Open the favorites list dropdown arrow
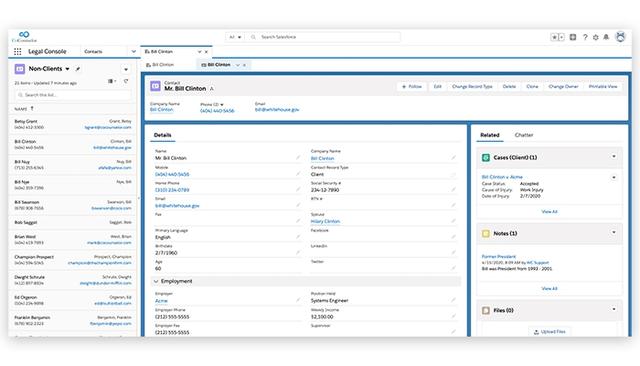The image size is (640, 366). [x=562, y=37]
